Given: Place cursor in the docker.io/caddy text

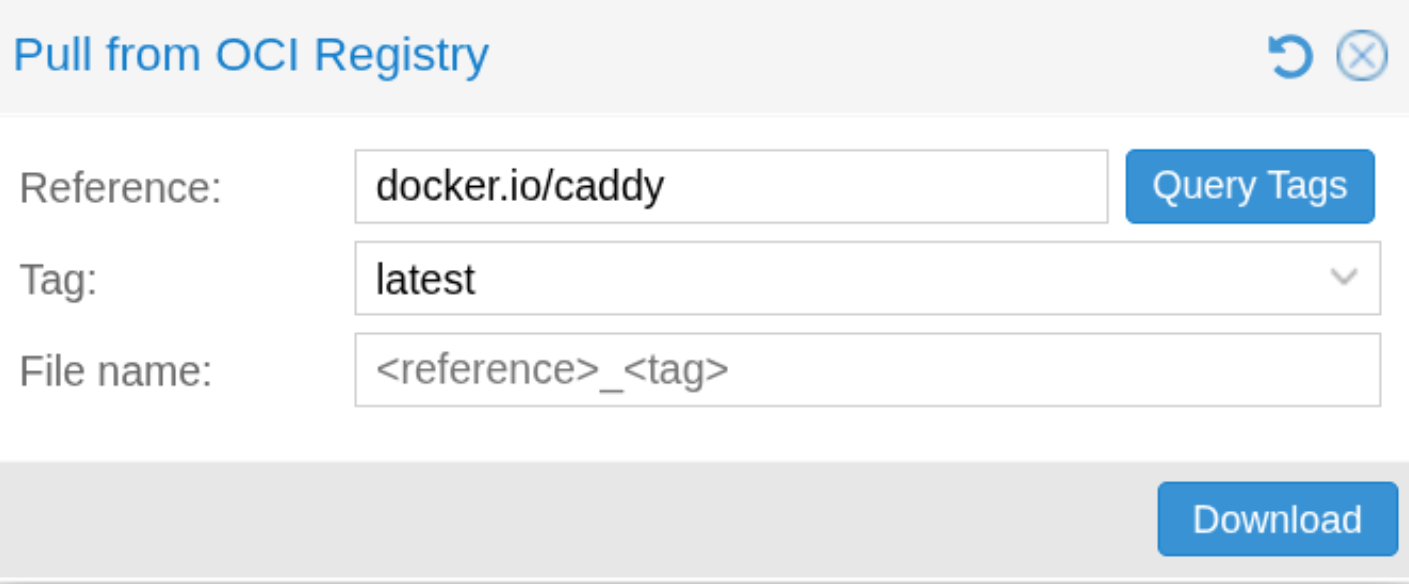Looking at the screenshot, I should pos(520,186).
